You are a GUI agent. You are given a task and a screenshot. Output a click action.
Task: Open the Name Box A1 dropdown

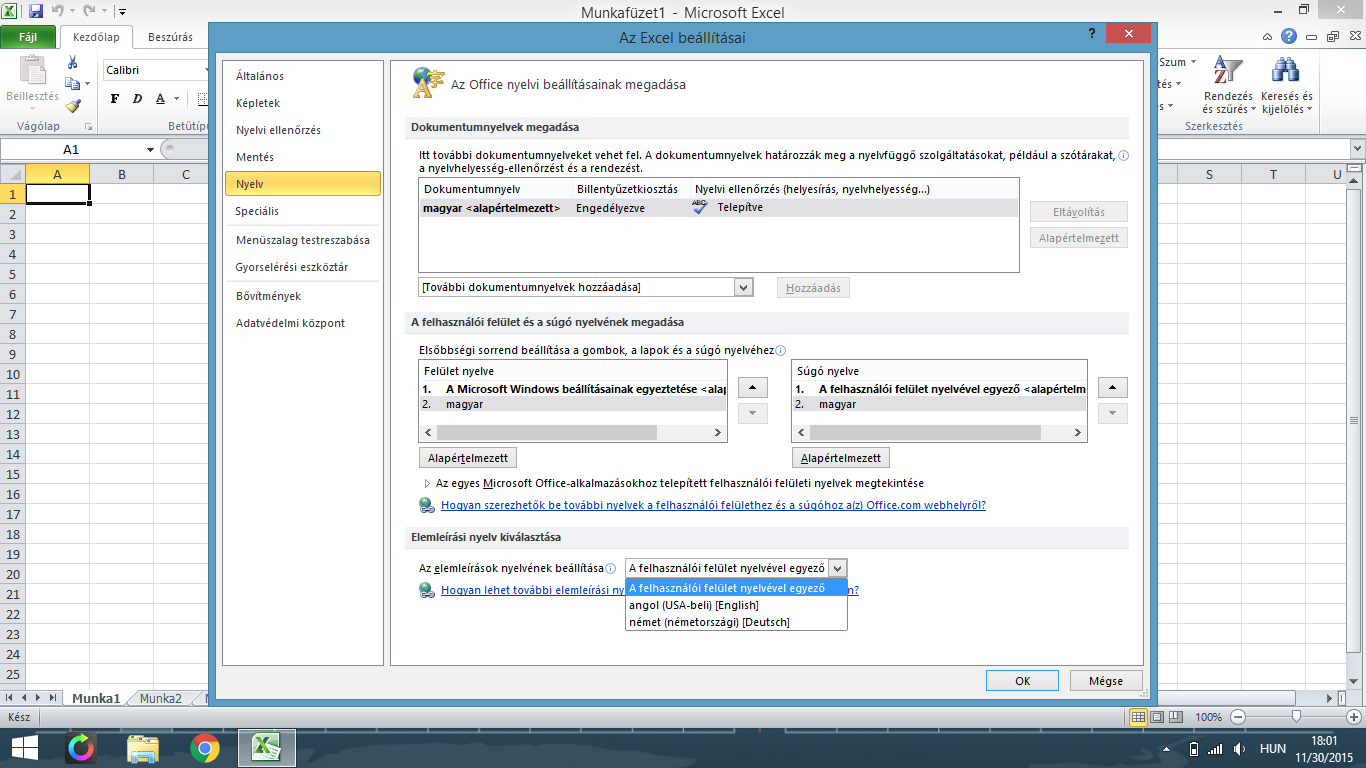[150, 149]
